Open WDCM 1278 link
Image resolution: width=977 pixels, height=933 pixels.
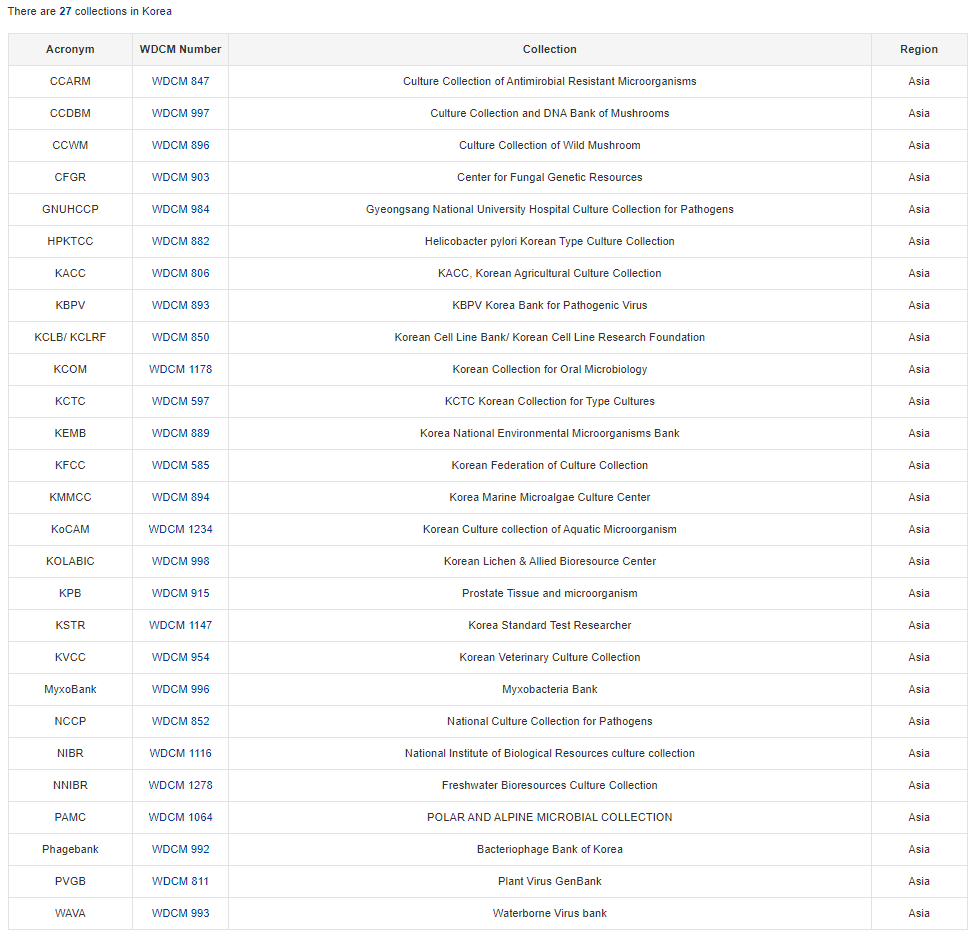[180, 785]
